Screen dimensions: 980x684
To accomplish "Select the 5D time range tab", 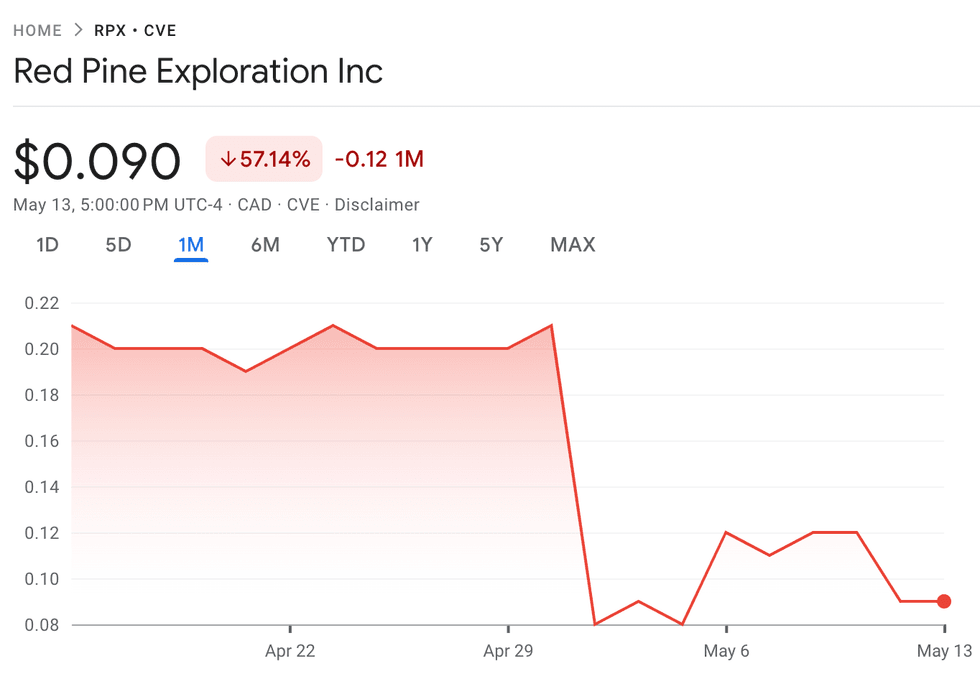I will 118,244.
